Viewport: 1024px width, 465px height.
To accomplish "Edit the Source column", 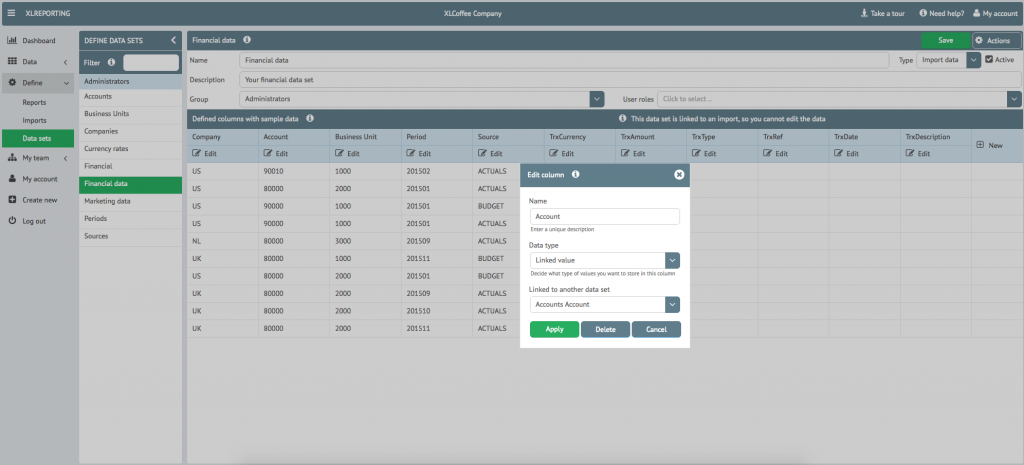I will 490,154.
